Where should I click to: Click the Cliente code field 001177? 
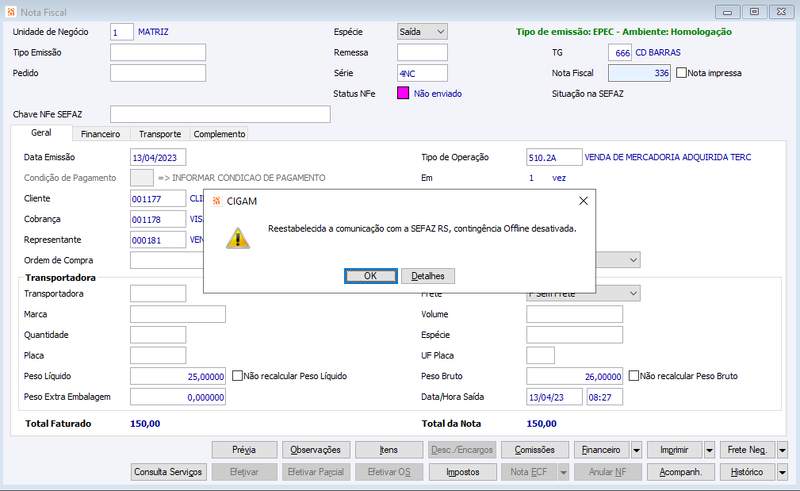click(x=158, y=199)
